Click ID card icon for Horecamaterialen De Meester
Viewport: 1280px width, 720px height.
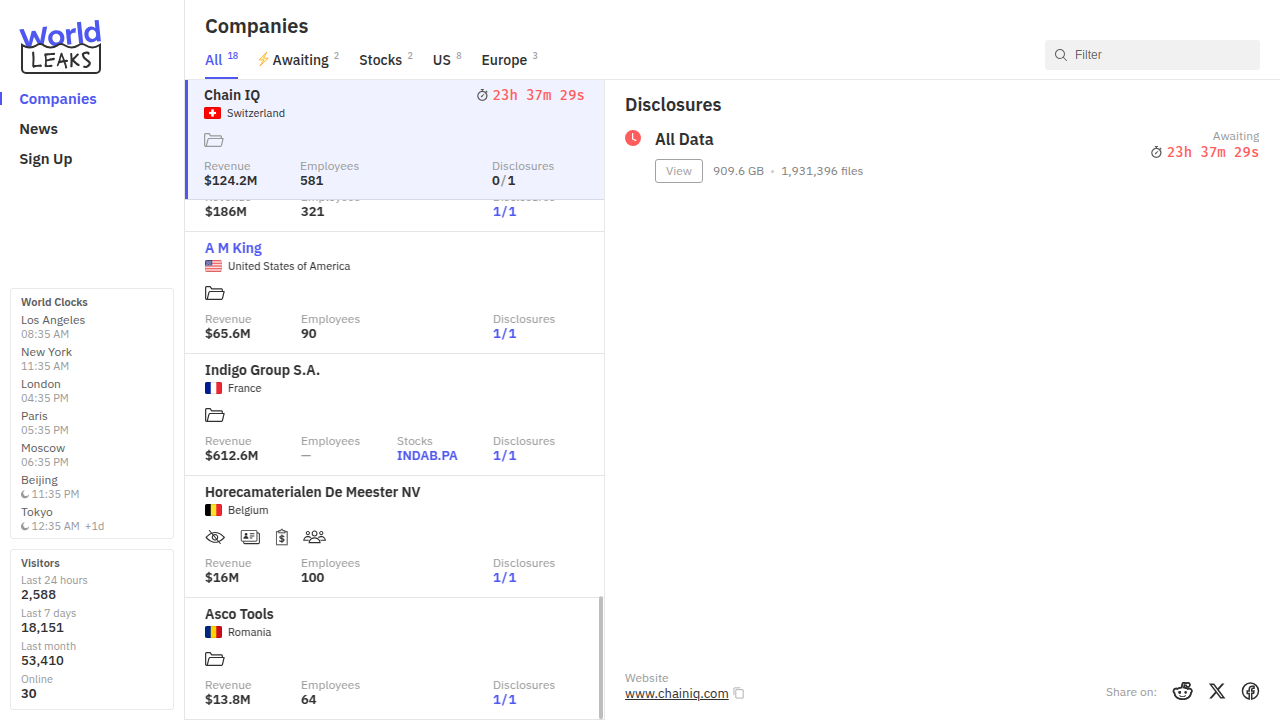point(250,537)
